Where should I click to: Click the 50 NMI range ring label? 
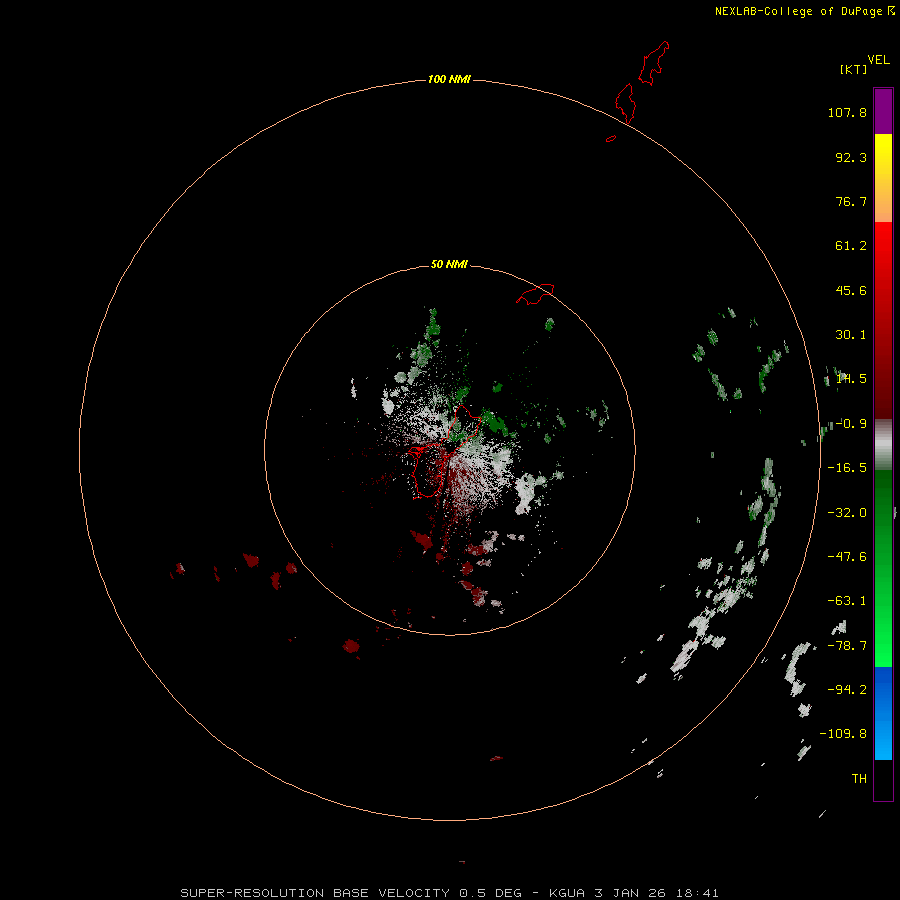click(449, 264)
